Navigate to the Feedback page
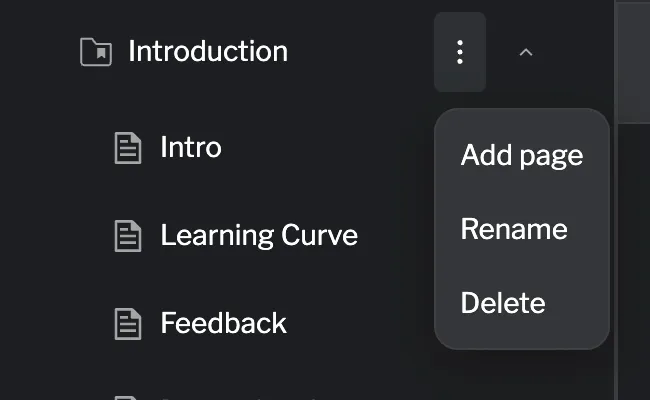The image size is (650, 400). tap(224, 323)
